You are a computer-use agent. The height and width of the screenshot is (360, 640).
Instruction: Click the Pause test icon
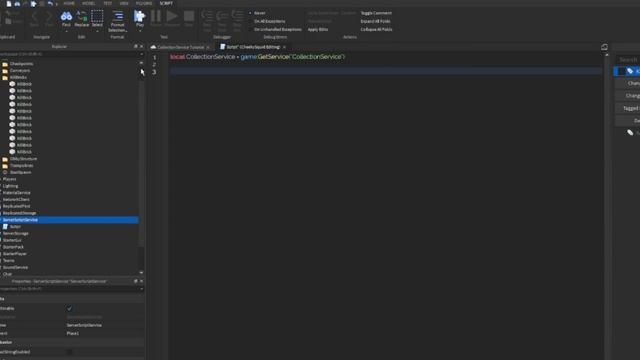156,16
